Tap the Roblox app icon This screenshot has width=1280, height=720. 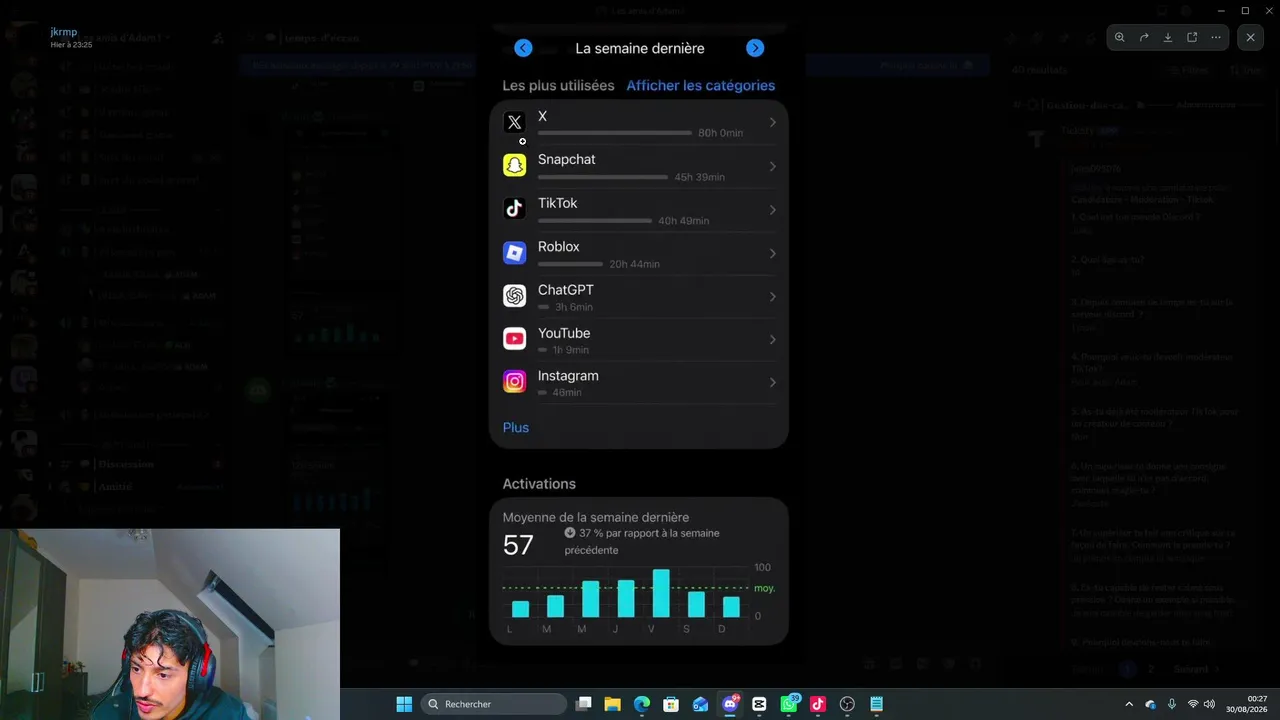514,253
